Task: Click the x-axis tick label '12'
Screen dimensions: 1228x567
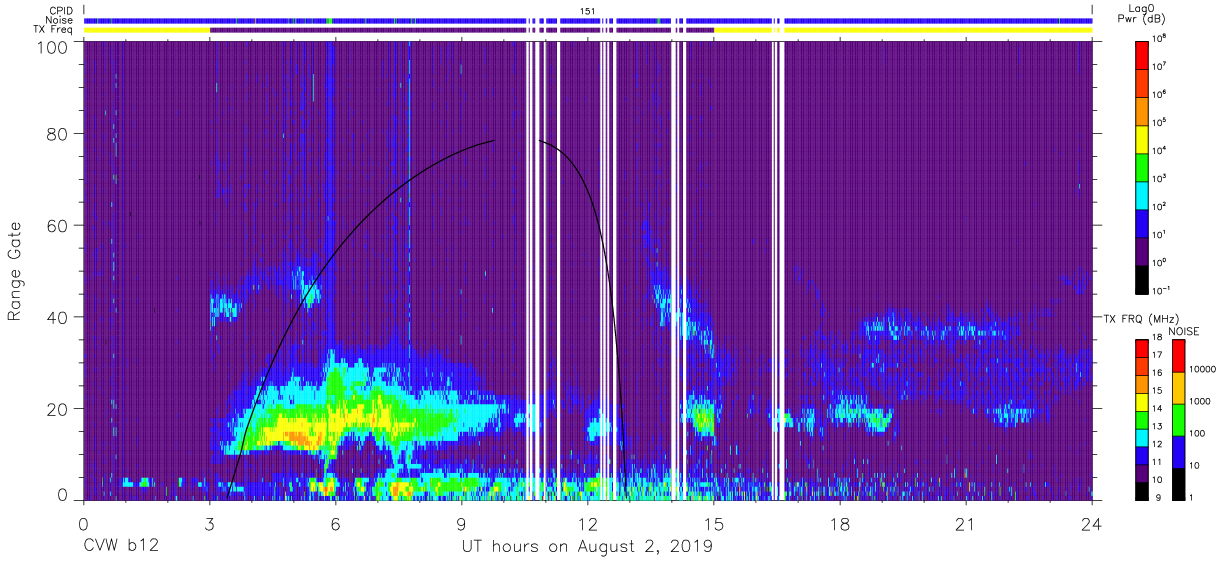Action: tap(588, 524)
